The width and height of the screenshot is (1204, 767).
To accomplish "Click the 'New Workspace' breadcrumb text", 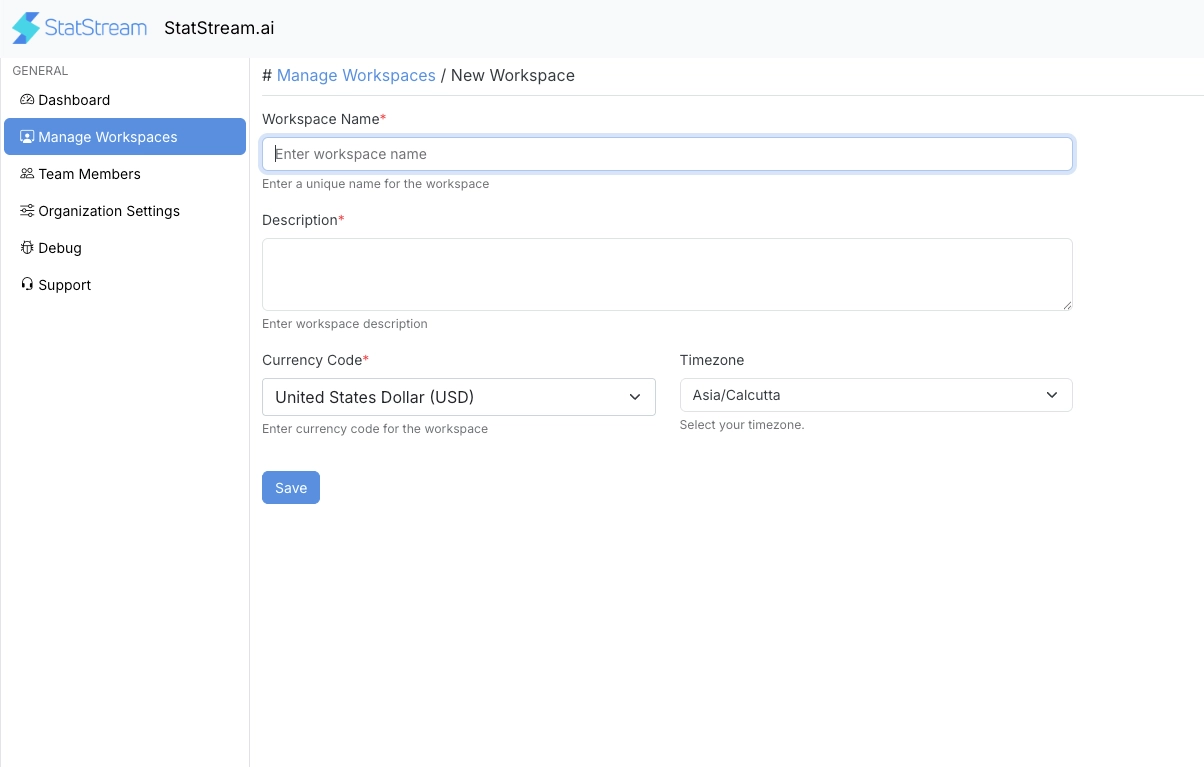I will pos(513,75).
